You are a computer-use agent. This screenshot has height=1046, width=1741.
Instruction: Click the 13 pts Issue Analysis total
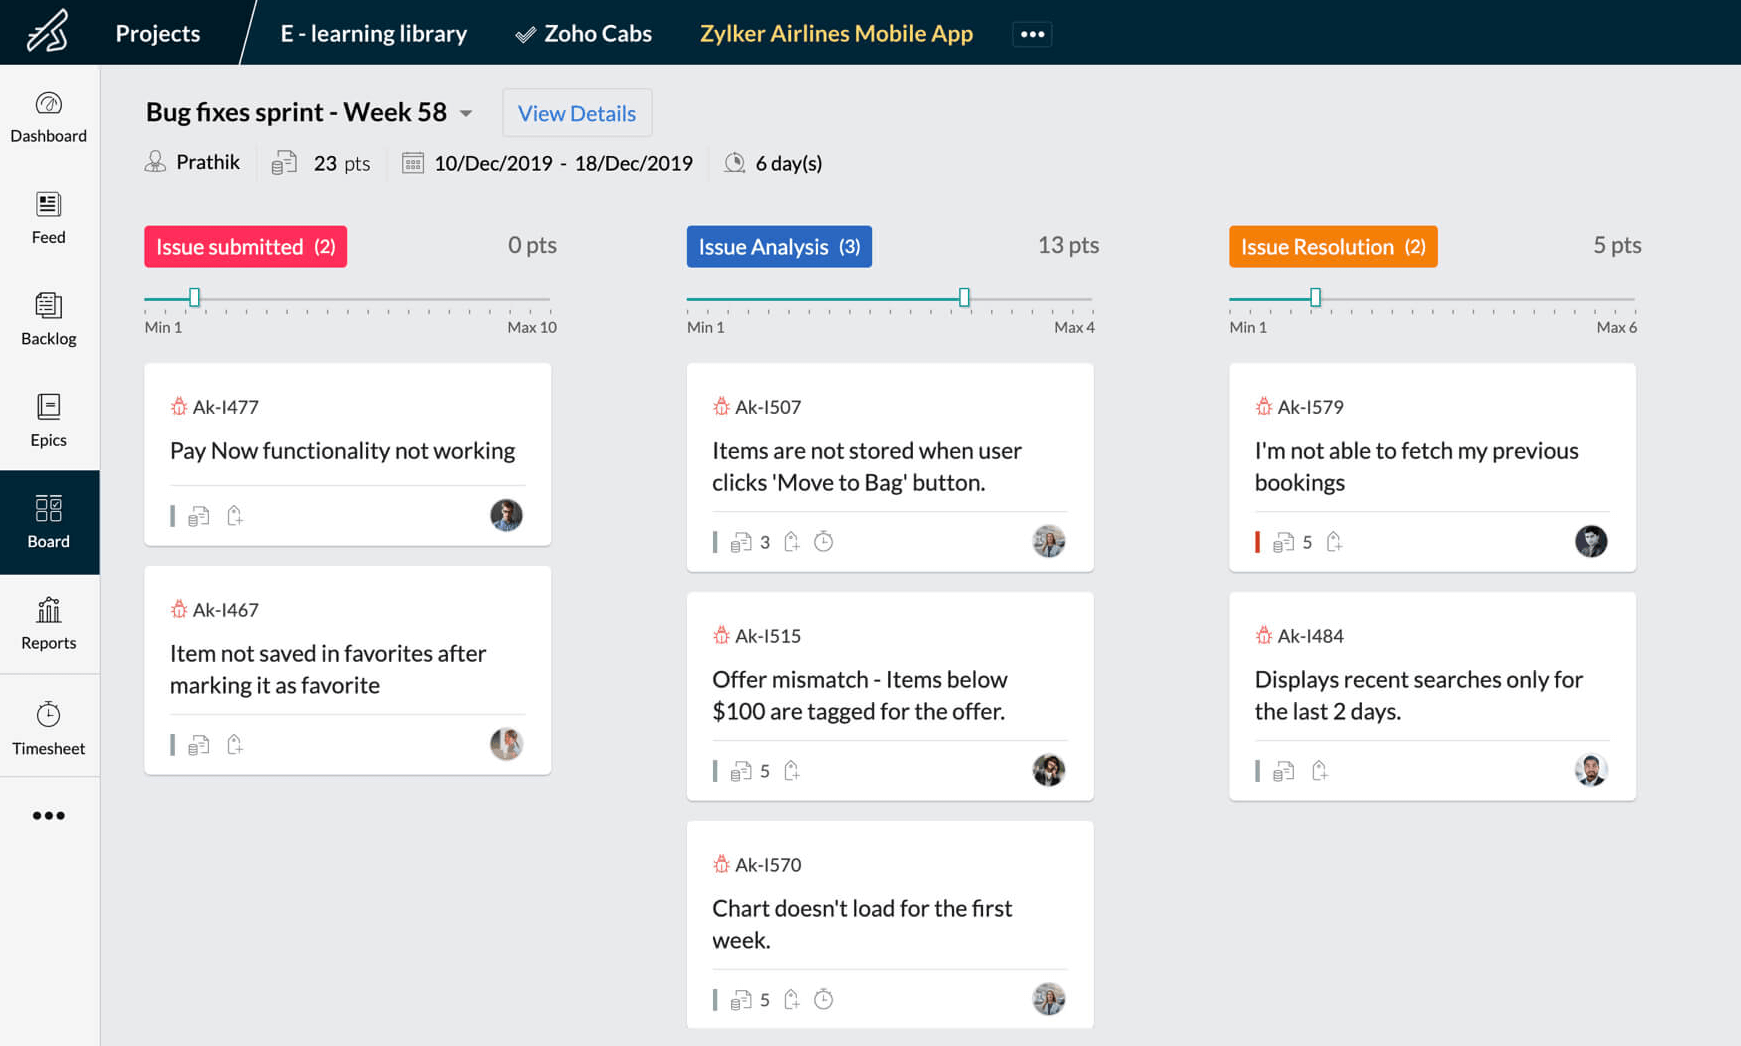coord(1068,245)
